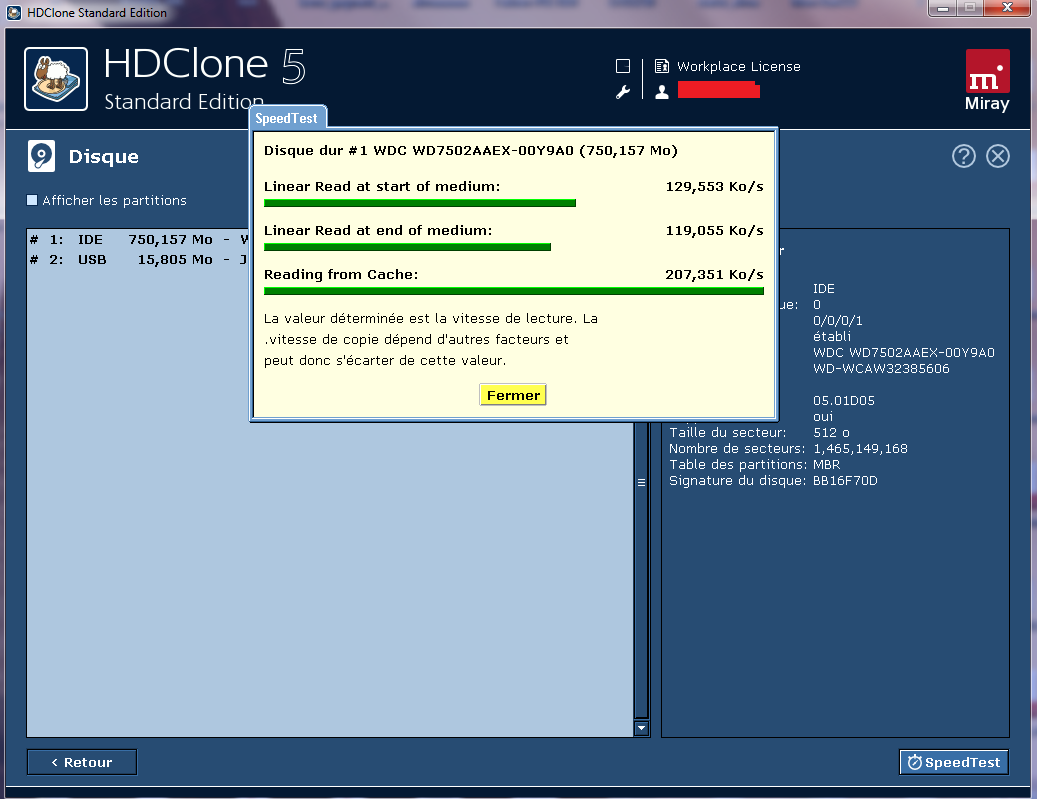Click the disk list scrollbar down arrow
This screenshot has height=799, width=1037.
[641, 728]
